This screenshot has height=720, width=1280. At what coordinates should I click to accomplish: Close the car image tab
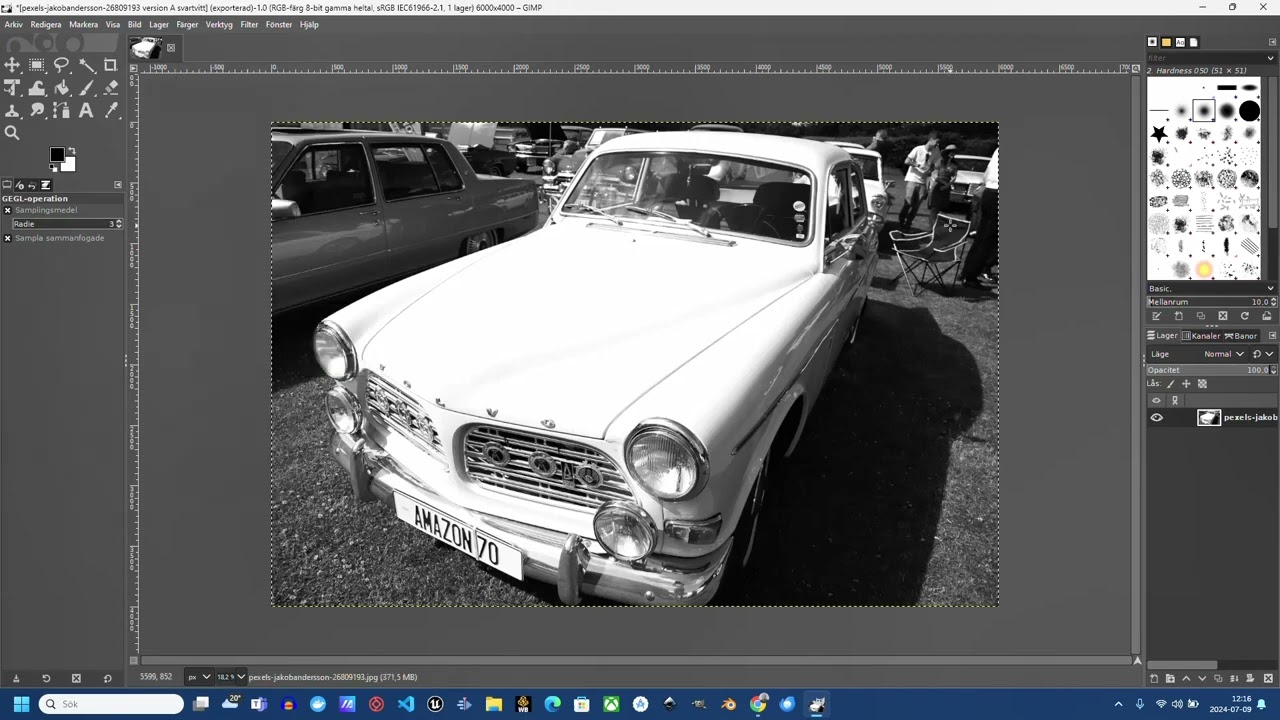(171, 48)
